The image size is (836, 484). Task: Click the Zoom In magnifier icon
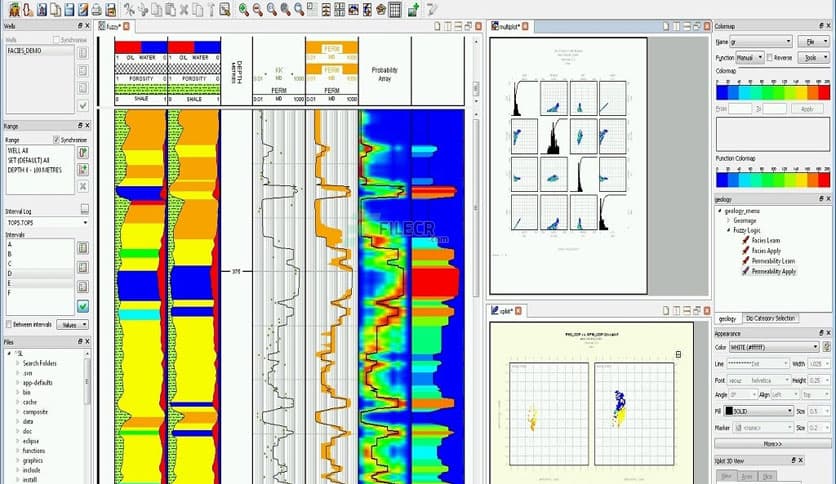(243, 10)
